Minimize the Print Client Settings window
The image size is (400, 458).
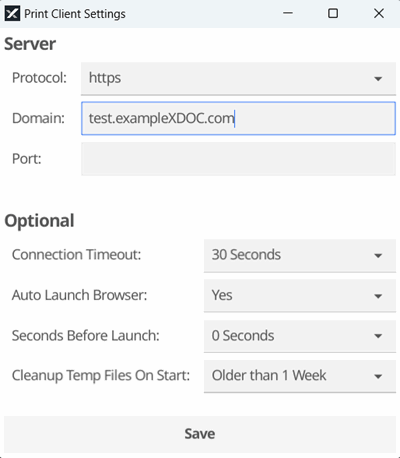tap(288, 14)
